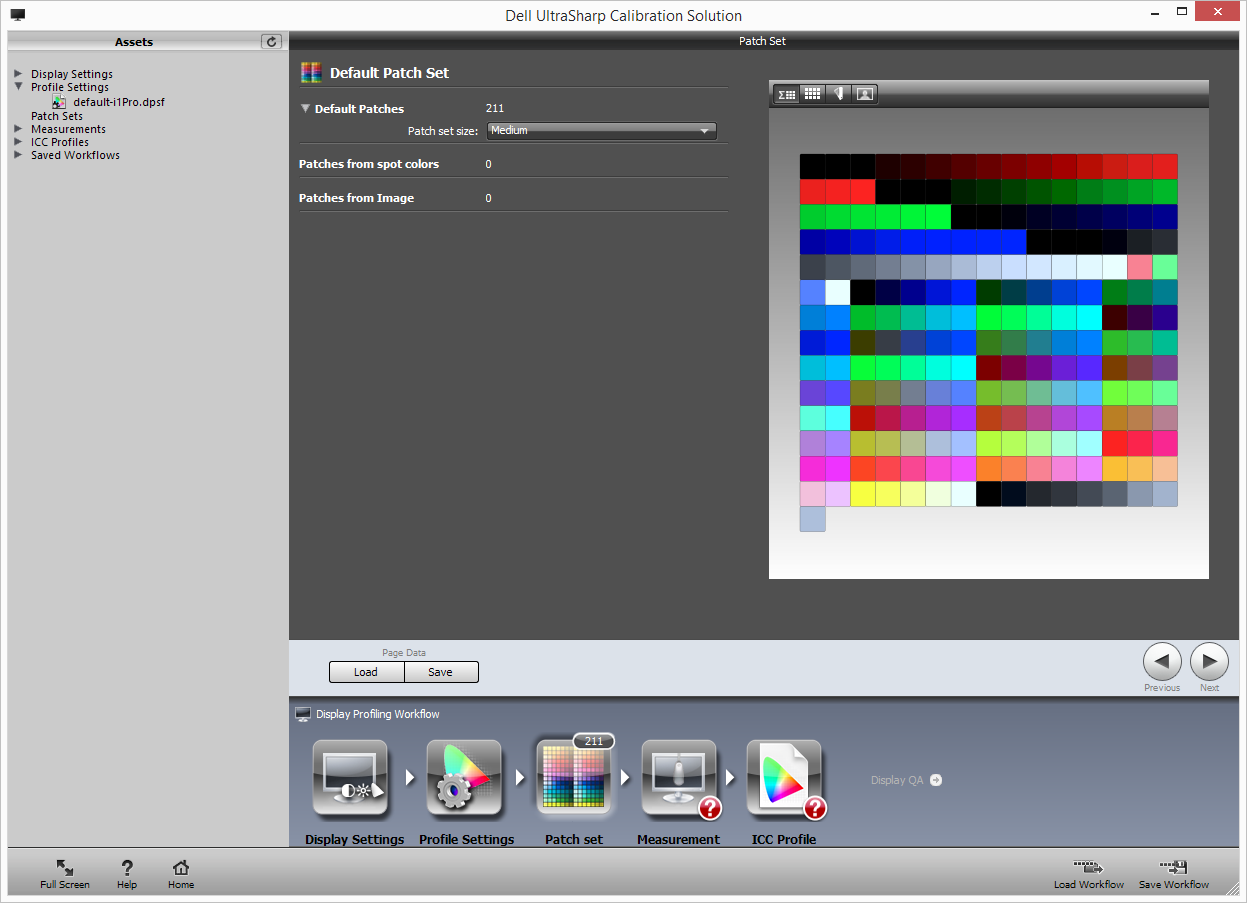Open the ICC Profile workflow step

click(x=784, y=778)
